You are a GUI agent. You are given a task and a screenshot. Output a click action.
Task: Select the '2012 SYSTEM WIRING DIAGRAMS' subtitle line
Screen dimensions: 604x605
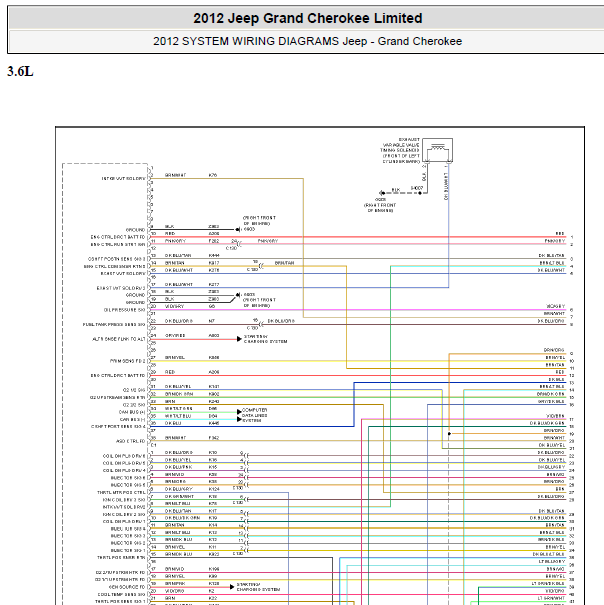308,41
